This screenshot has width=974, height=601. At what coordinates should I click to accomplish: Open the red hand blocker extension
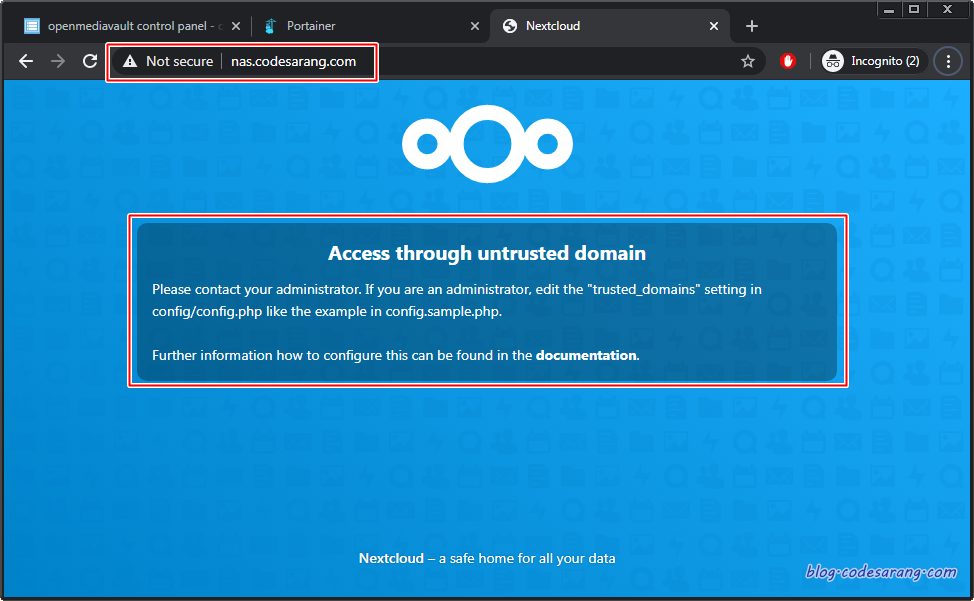coord(788,61)
